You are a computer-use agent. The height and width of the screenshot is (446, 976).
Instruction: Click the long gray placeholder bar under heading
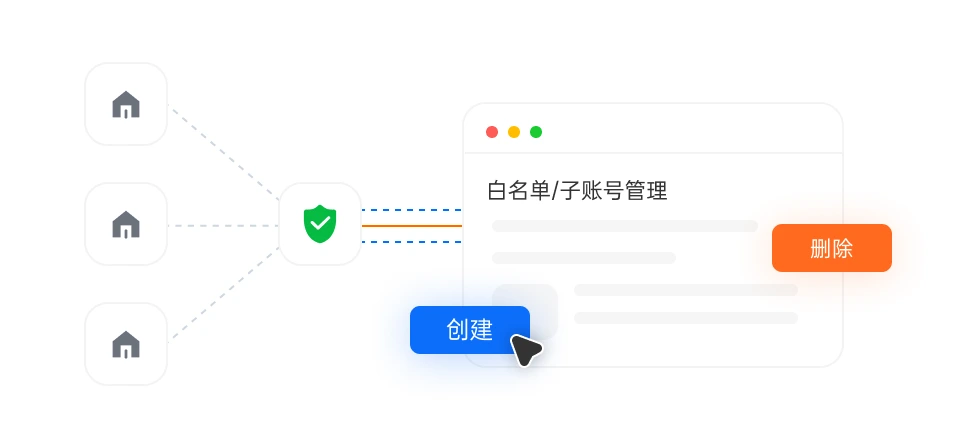tap(625, 226)
